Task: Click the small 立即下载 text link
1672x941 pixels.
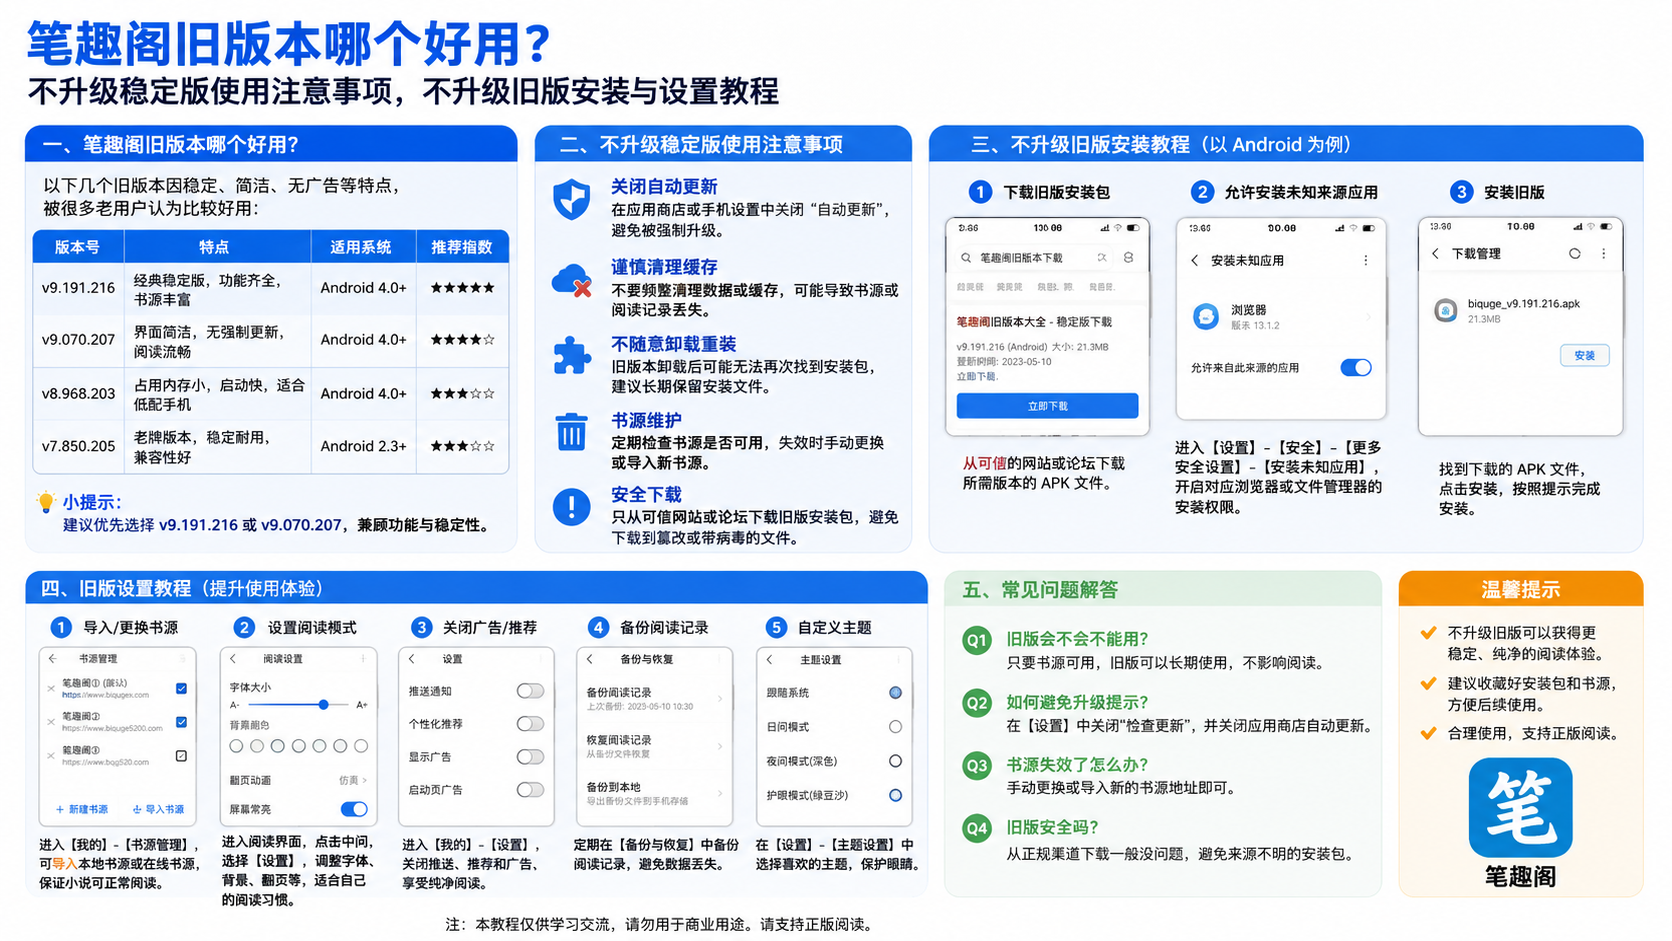Action: 977,376
